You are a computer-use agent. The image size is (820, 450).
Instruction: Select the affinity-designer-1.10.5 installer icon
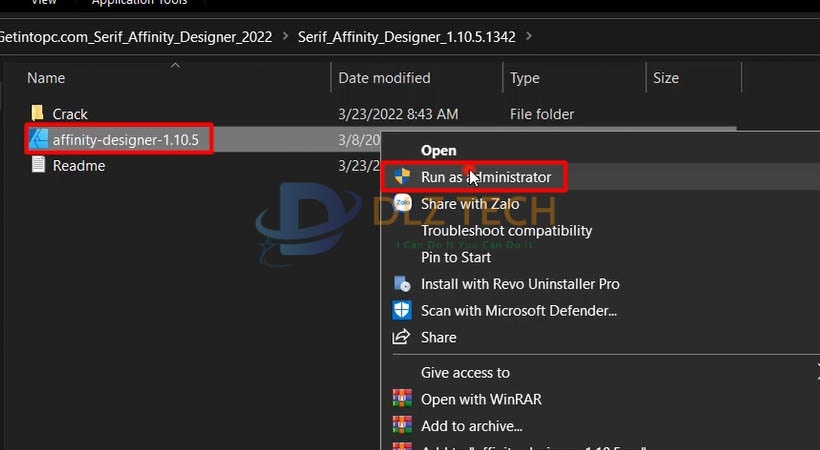tap(38, 139)
